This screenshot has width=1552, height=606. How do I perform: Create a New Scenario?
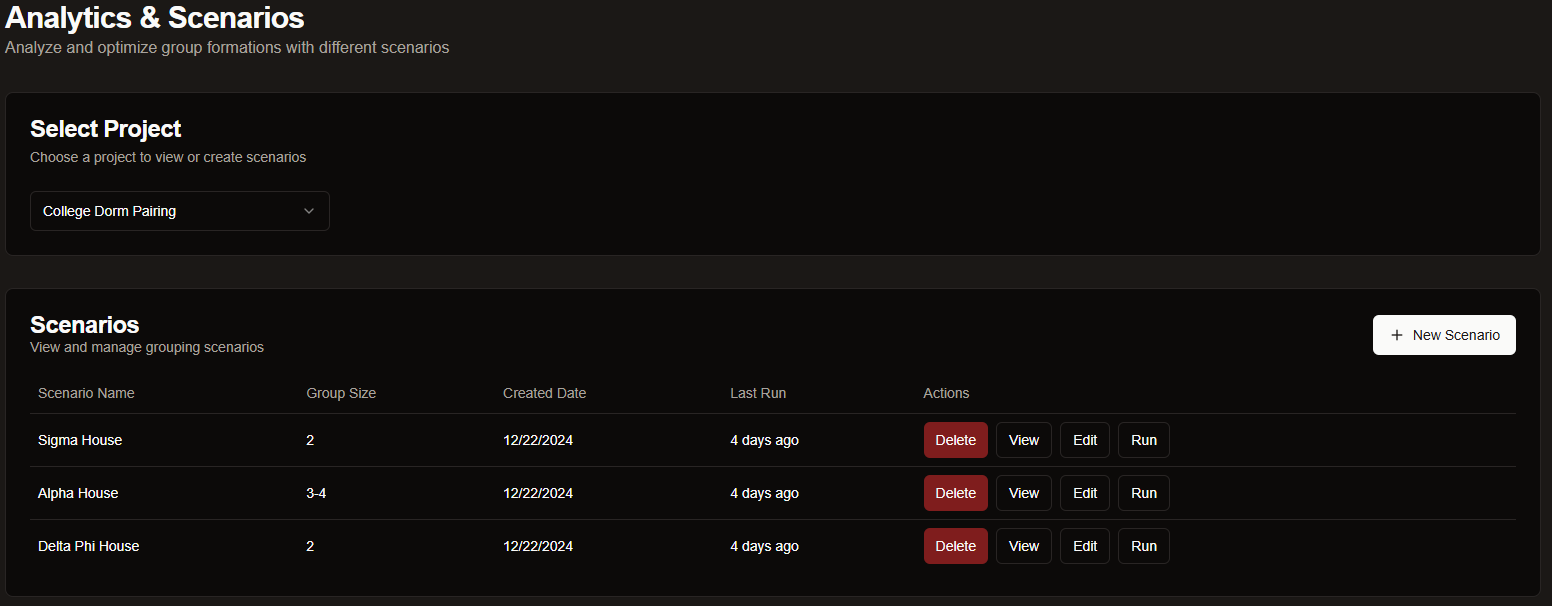(x=1444, y=334)
